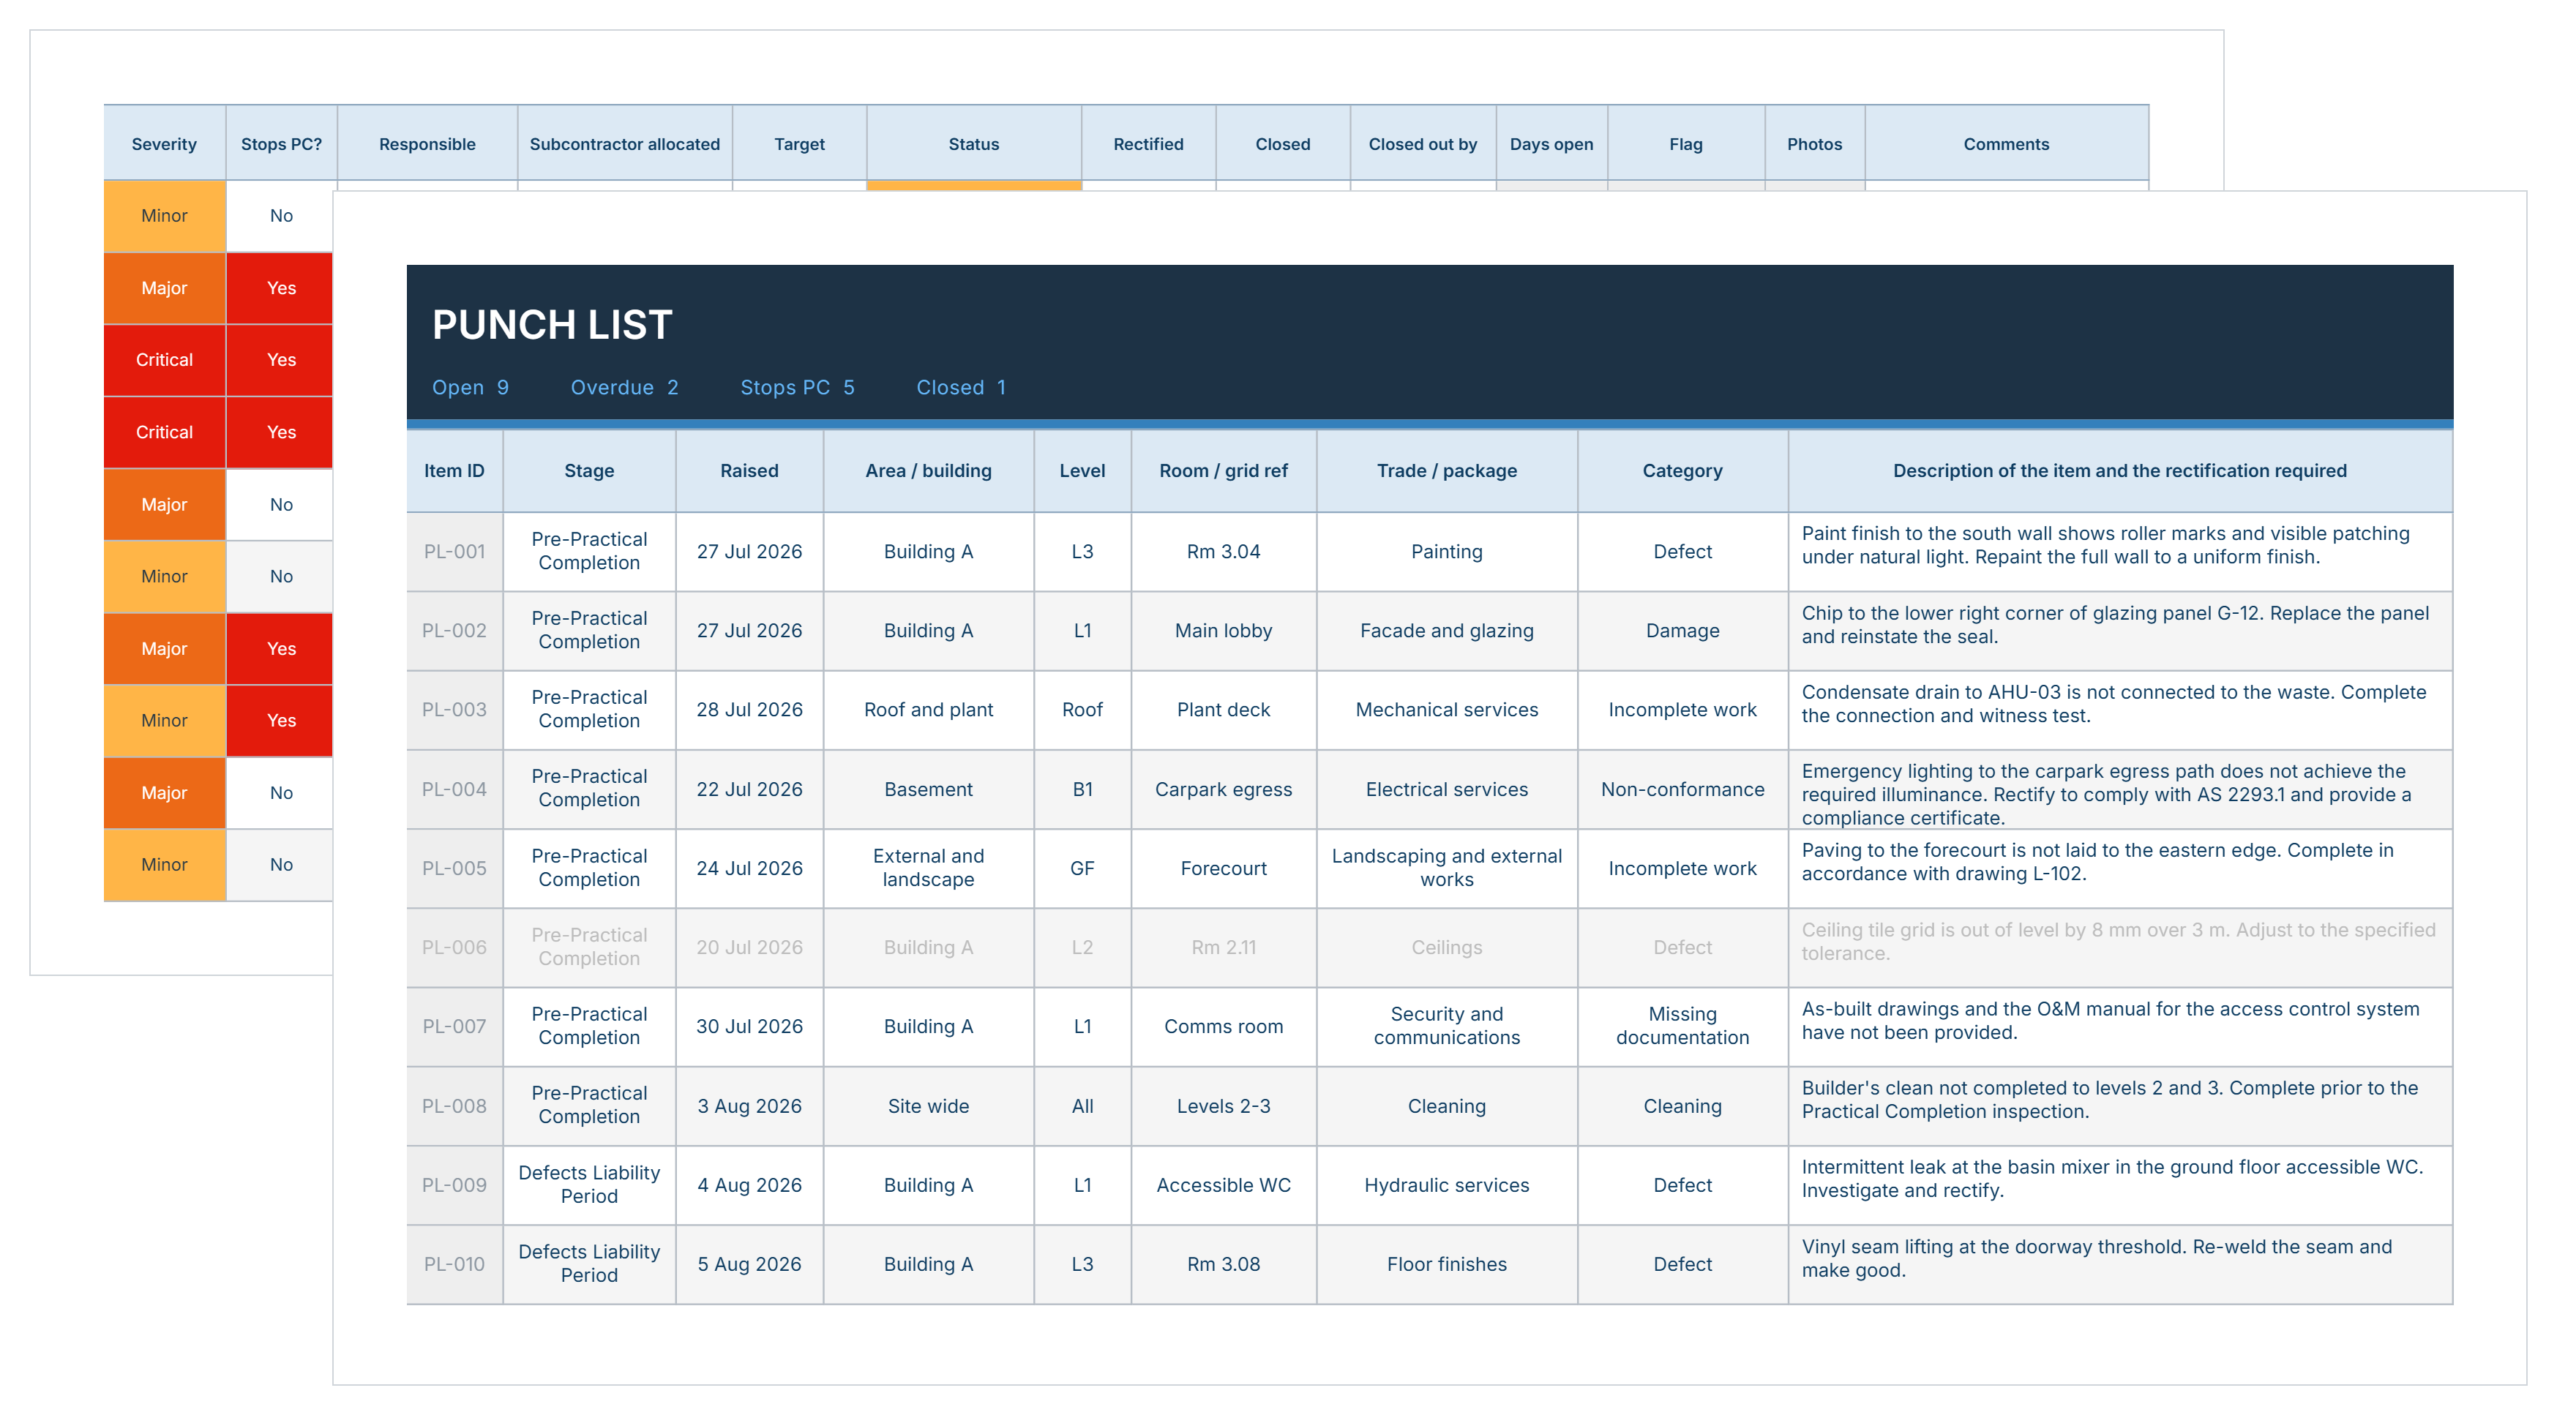Screen dimensions: 2576x1415
Task: Click the Description of the item header
Action: point(2119,471)
